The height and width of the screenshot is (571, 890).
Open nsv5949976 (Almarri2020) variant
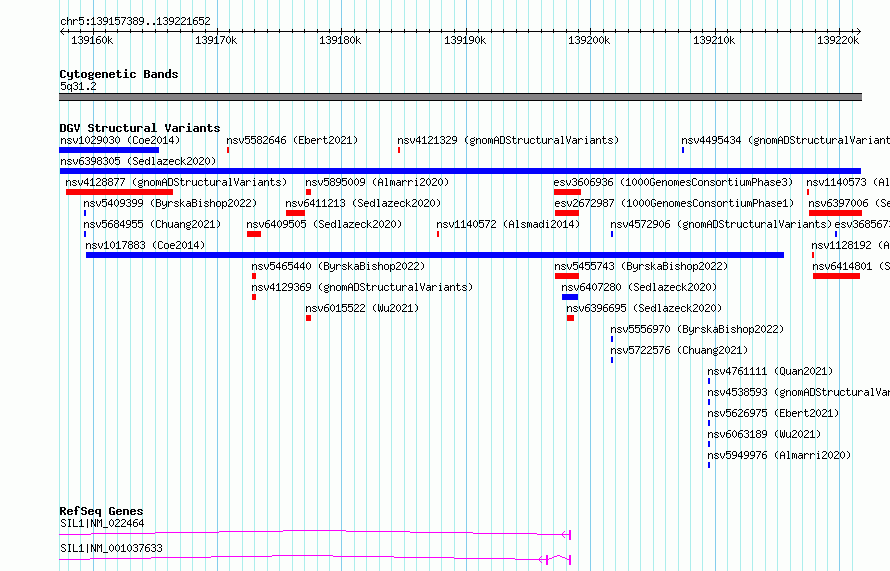tap(779, 455)
